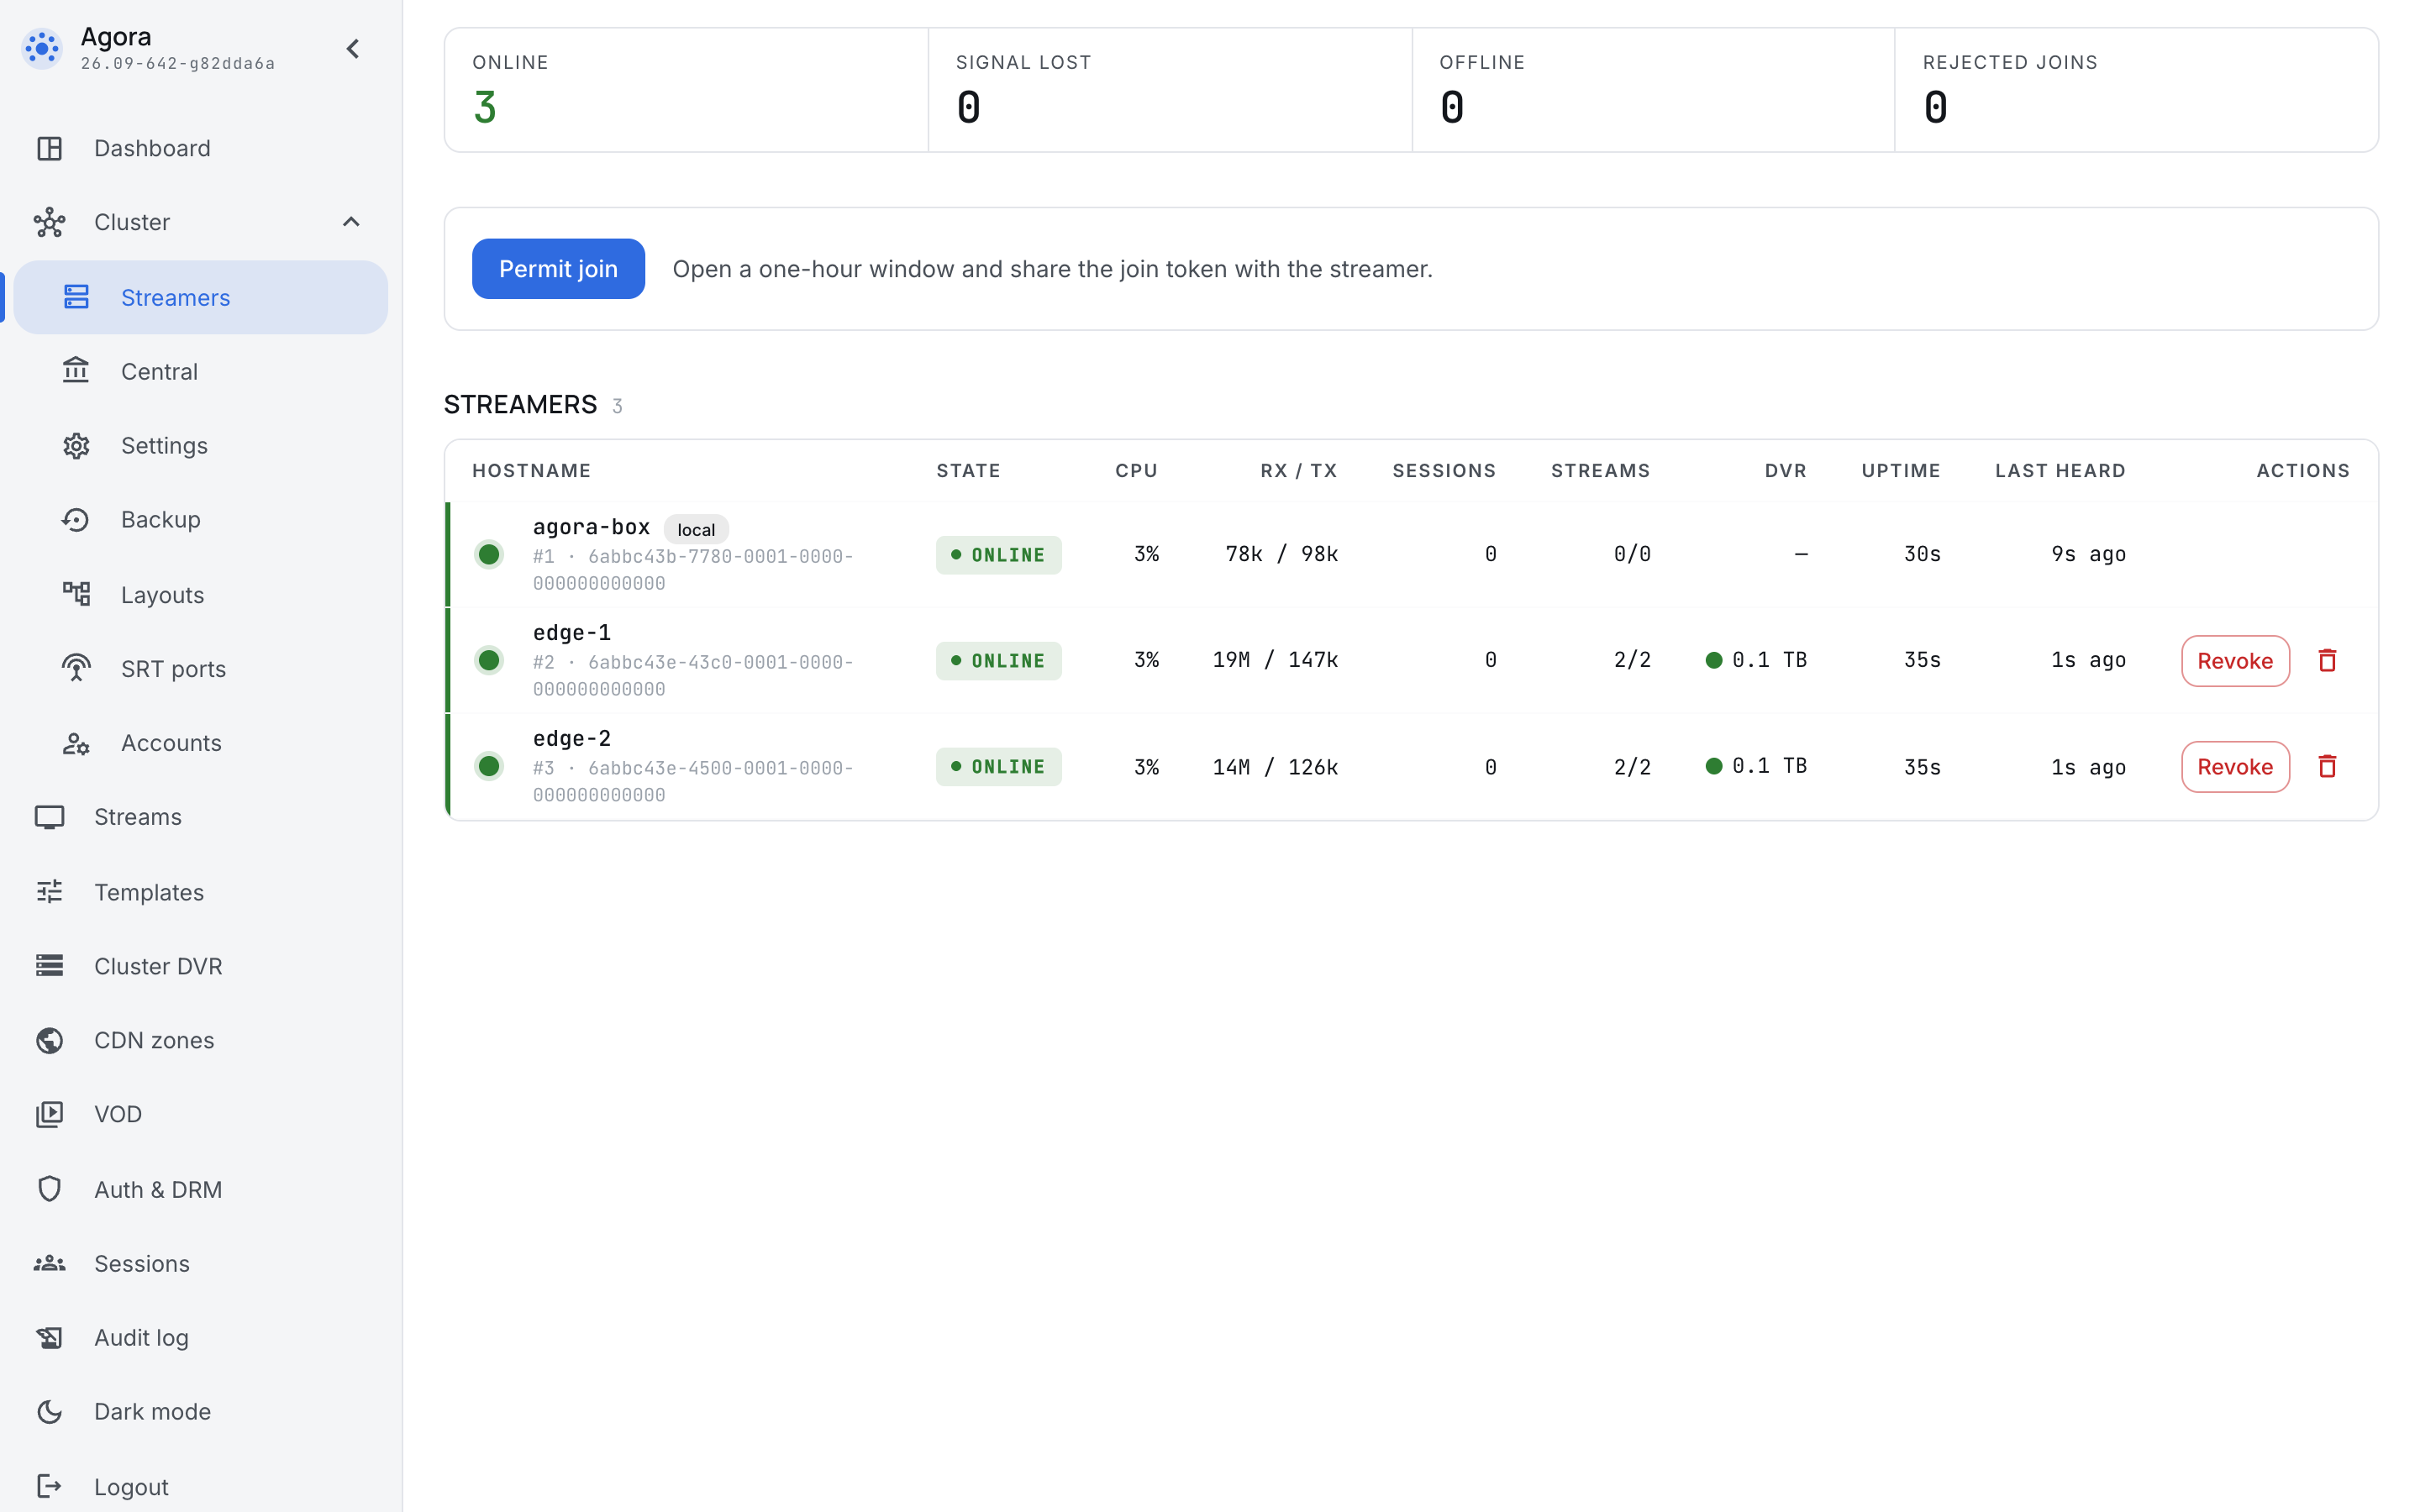Click the Settings gear icon

point(76,445)
